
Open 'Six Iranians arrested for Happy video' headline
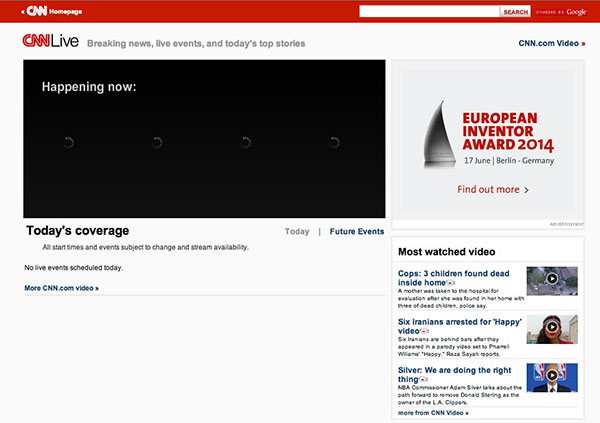point(460,326)
